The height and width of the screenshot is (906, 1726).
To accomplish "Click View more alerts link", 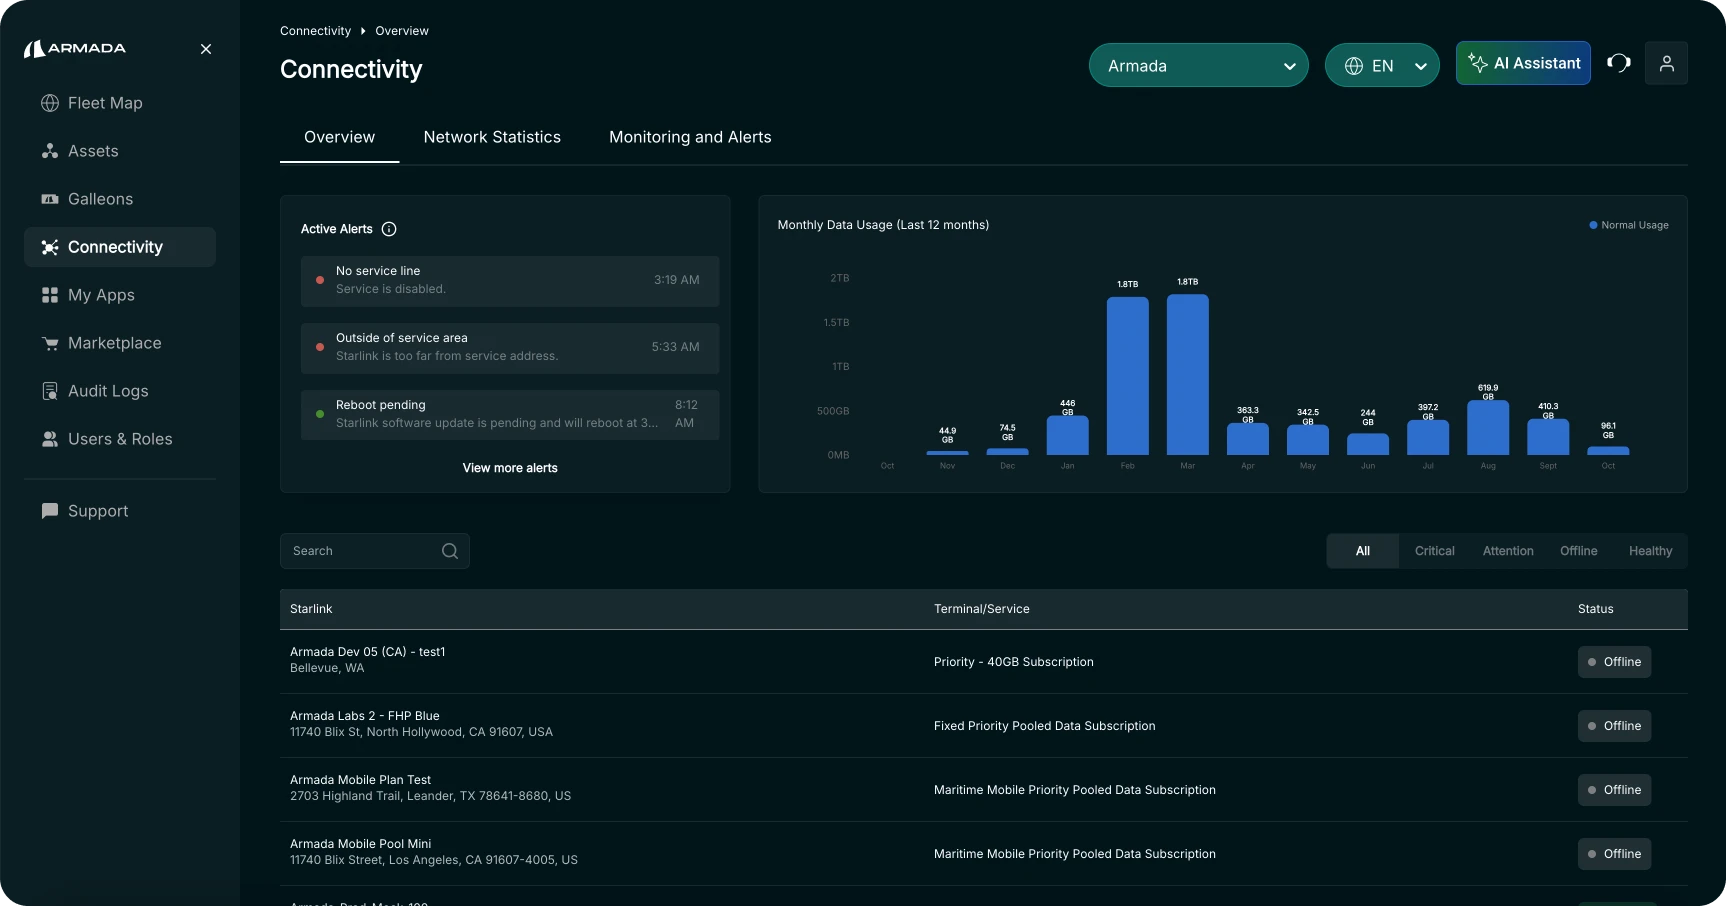I will tap(510, 468).
